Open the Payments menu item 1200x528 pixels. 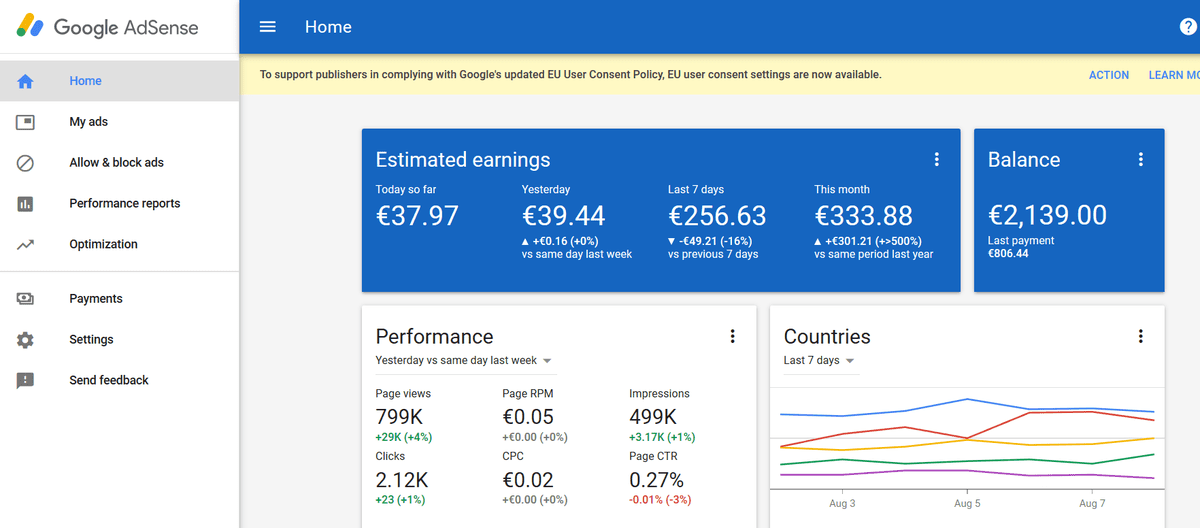click(96, 299)
